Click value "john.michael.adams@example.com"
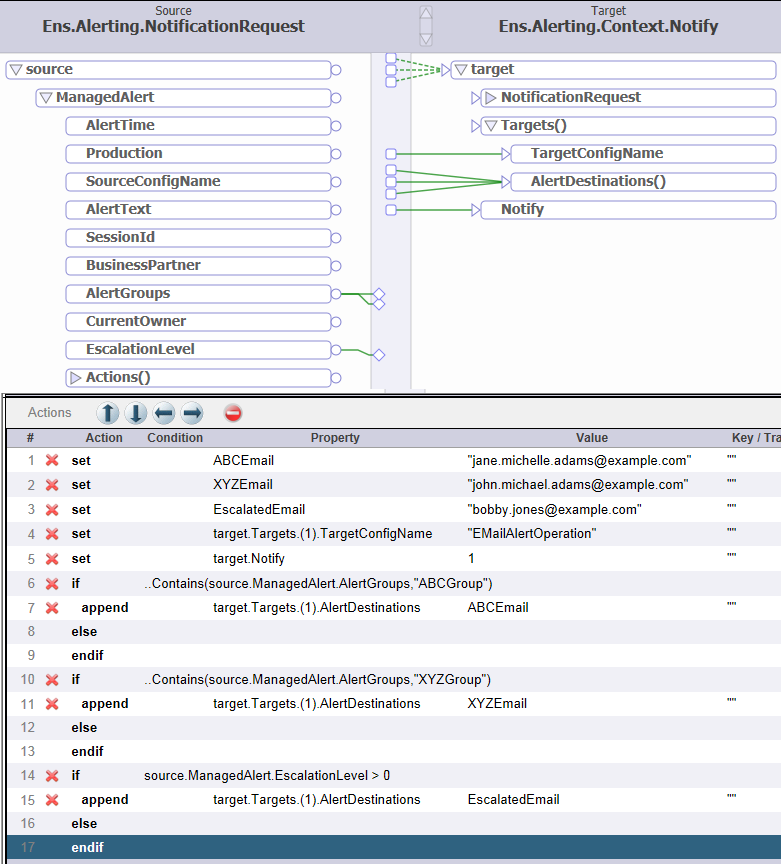The width and height of the screenshot is (781, 864). 578,485
